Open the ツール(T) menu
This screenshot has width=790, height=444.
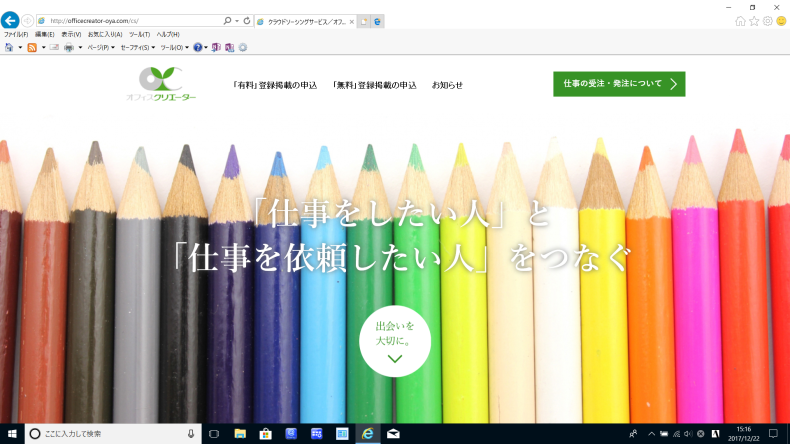[x=140, y=34]
